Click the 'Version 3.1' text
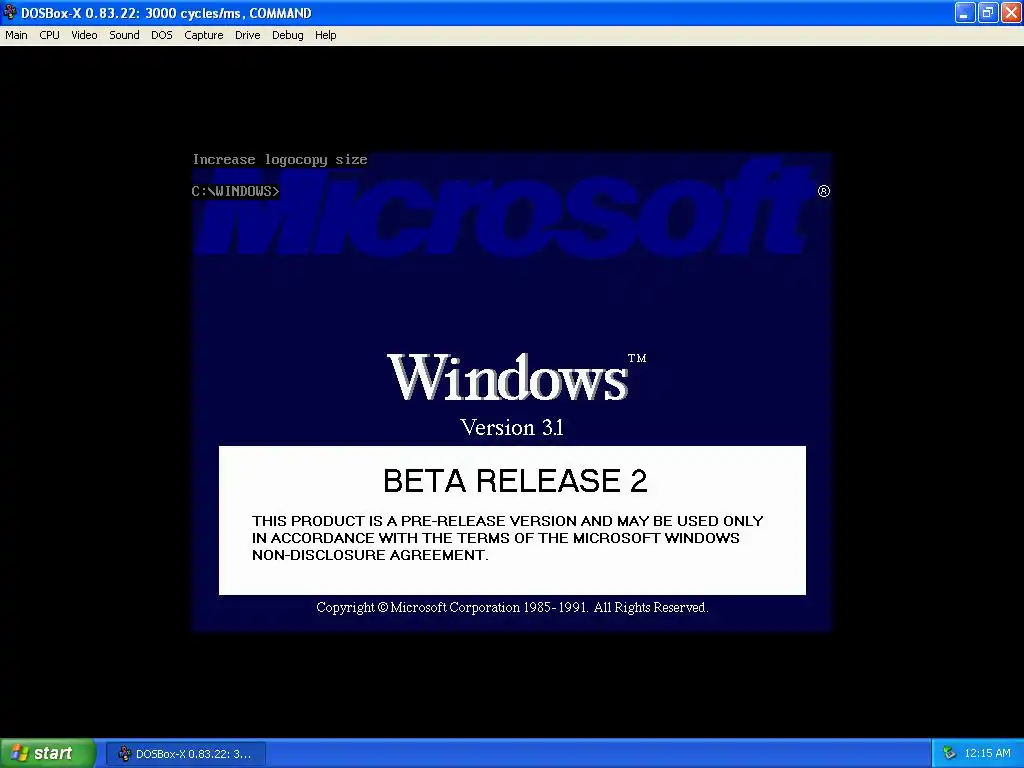The width and height of the screenshot is (1024, 768). [512, 427]
